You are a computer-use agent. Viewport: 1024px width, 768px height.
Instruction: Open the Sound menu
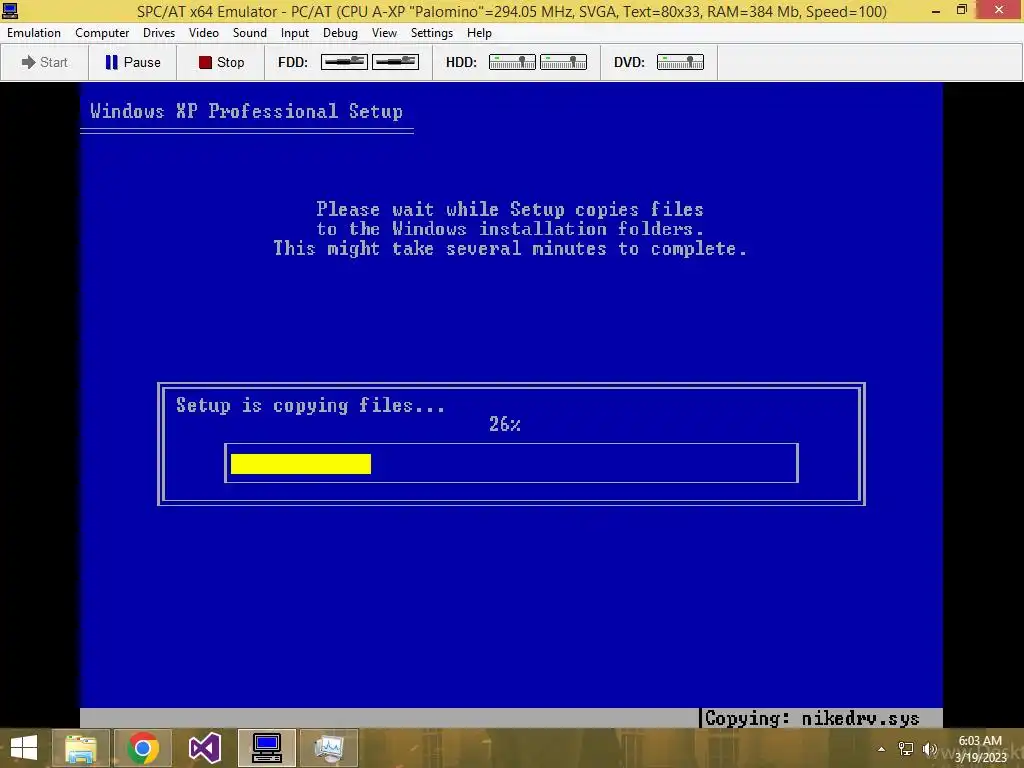(249, 33)
